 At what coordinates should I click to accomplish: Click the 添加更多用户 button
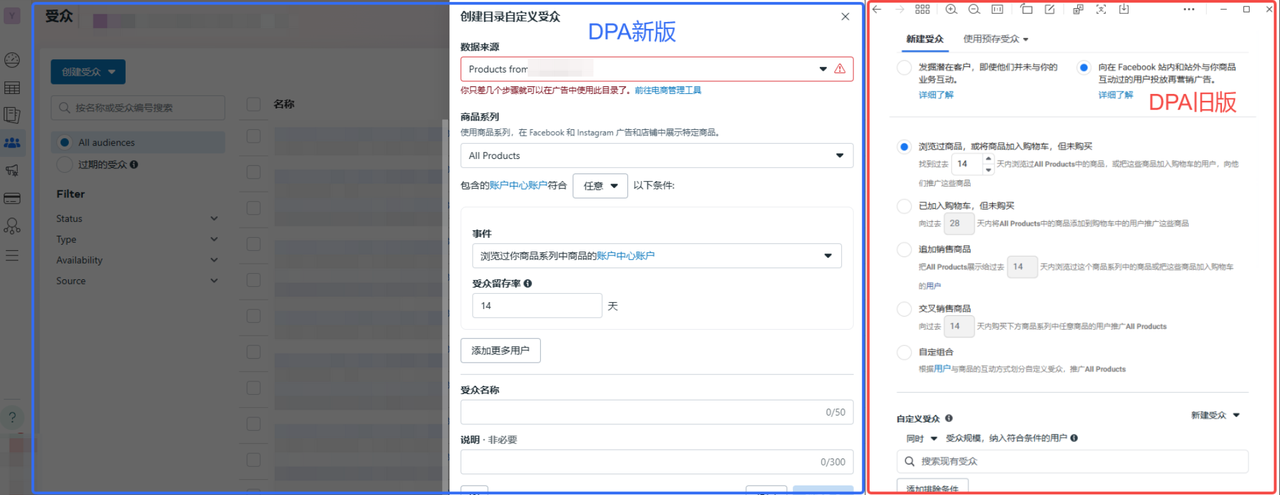point(500,350)
